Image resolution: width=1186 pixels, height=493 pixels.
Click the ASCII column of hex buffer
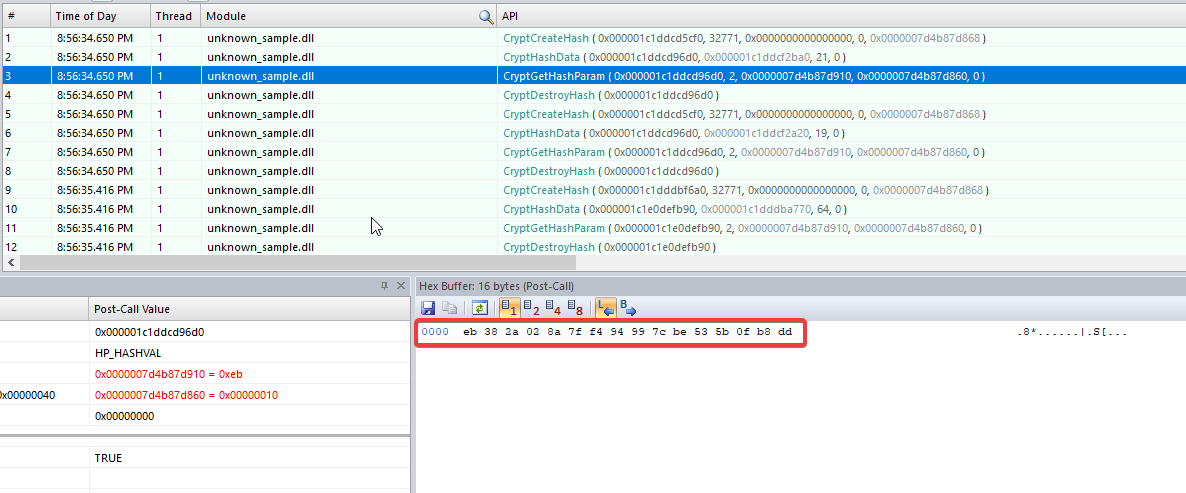click(x=1072, y=332)
